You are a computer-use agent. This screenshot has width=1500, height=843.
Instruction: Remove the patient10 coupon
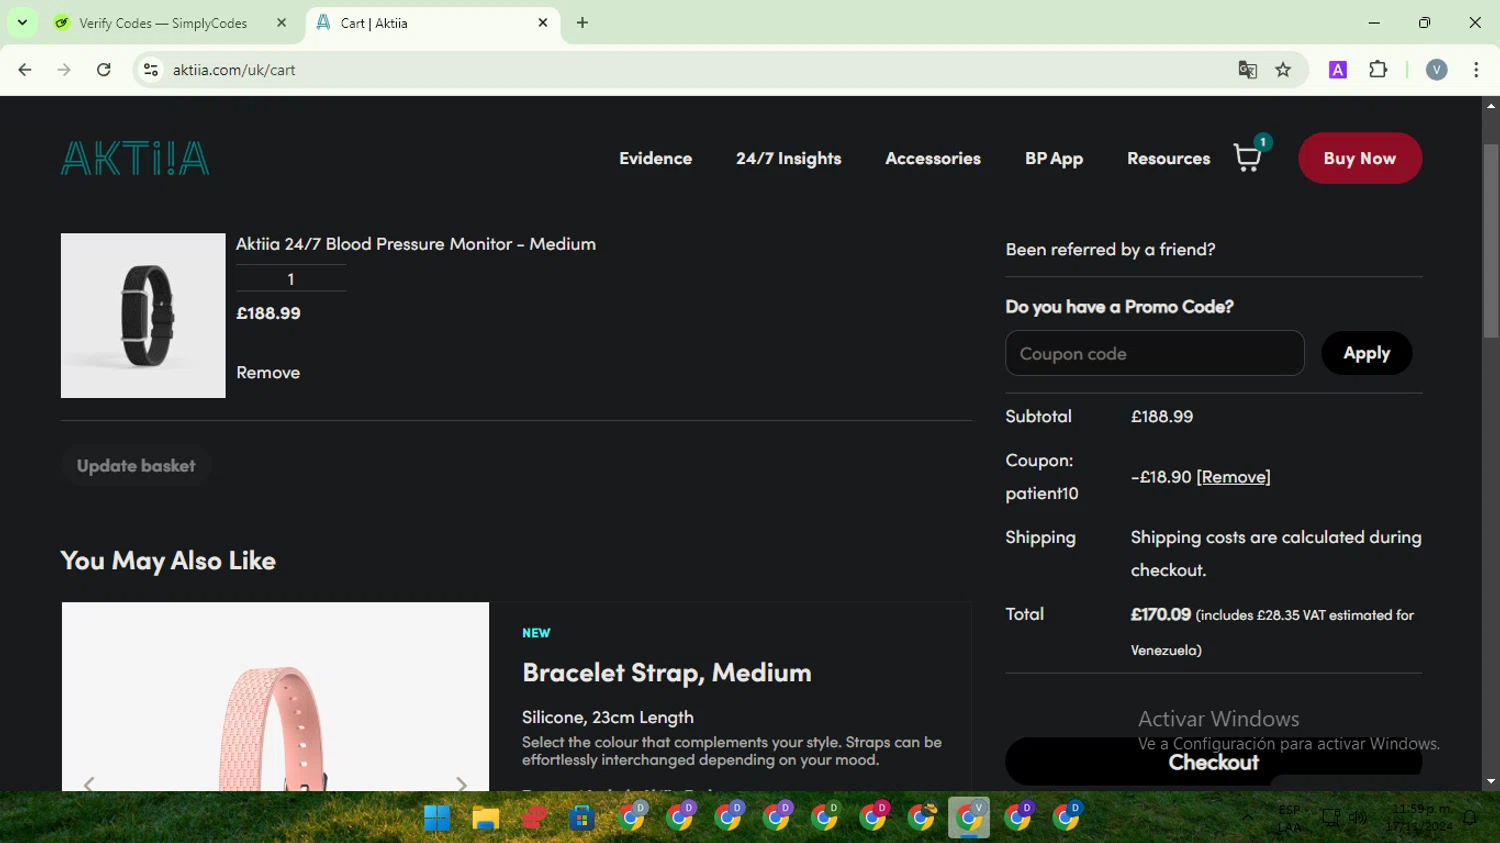[1233, 477]
